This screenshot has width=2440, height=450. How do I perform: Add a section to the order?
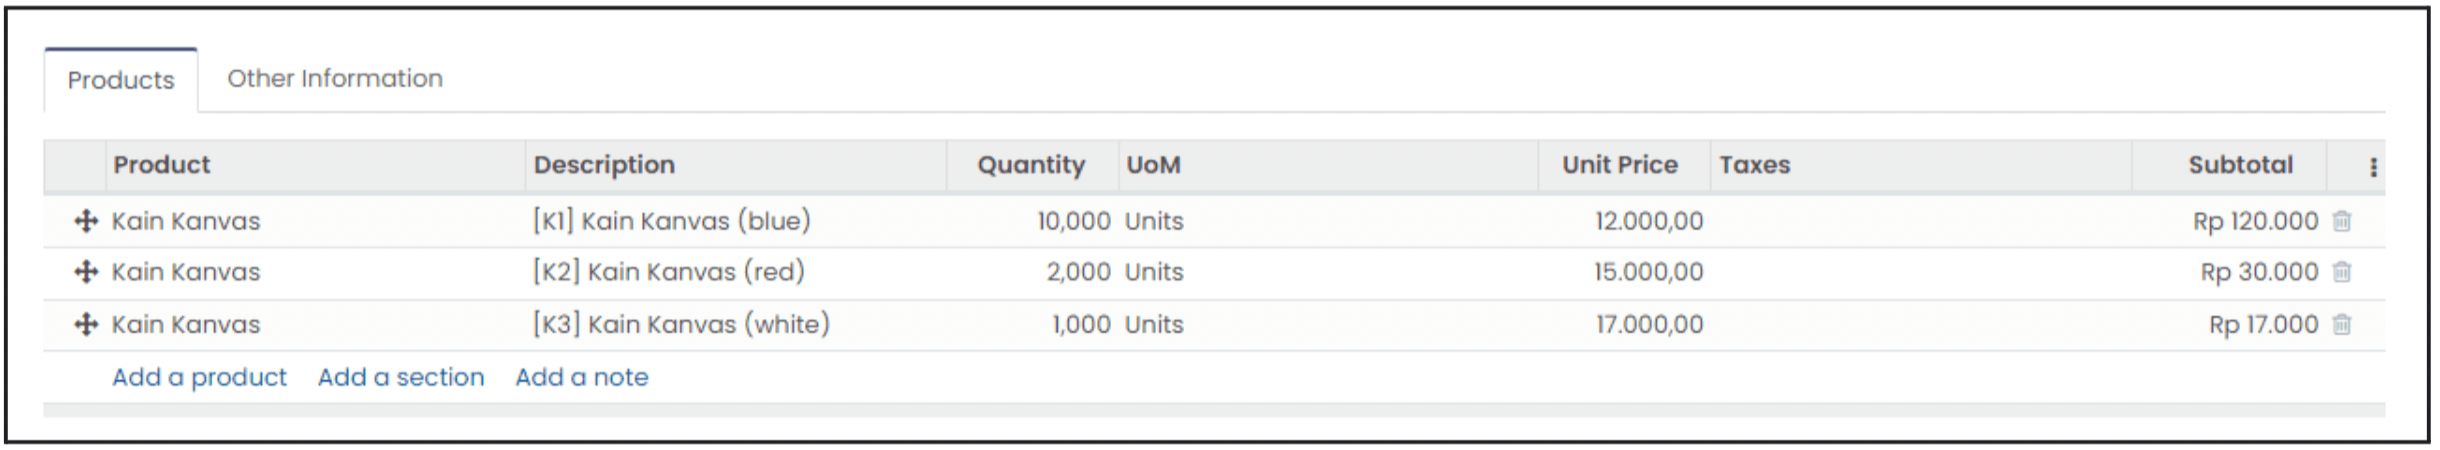pyautogui.click(x=401, y=377)
